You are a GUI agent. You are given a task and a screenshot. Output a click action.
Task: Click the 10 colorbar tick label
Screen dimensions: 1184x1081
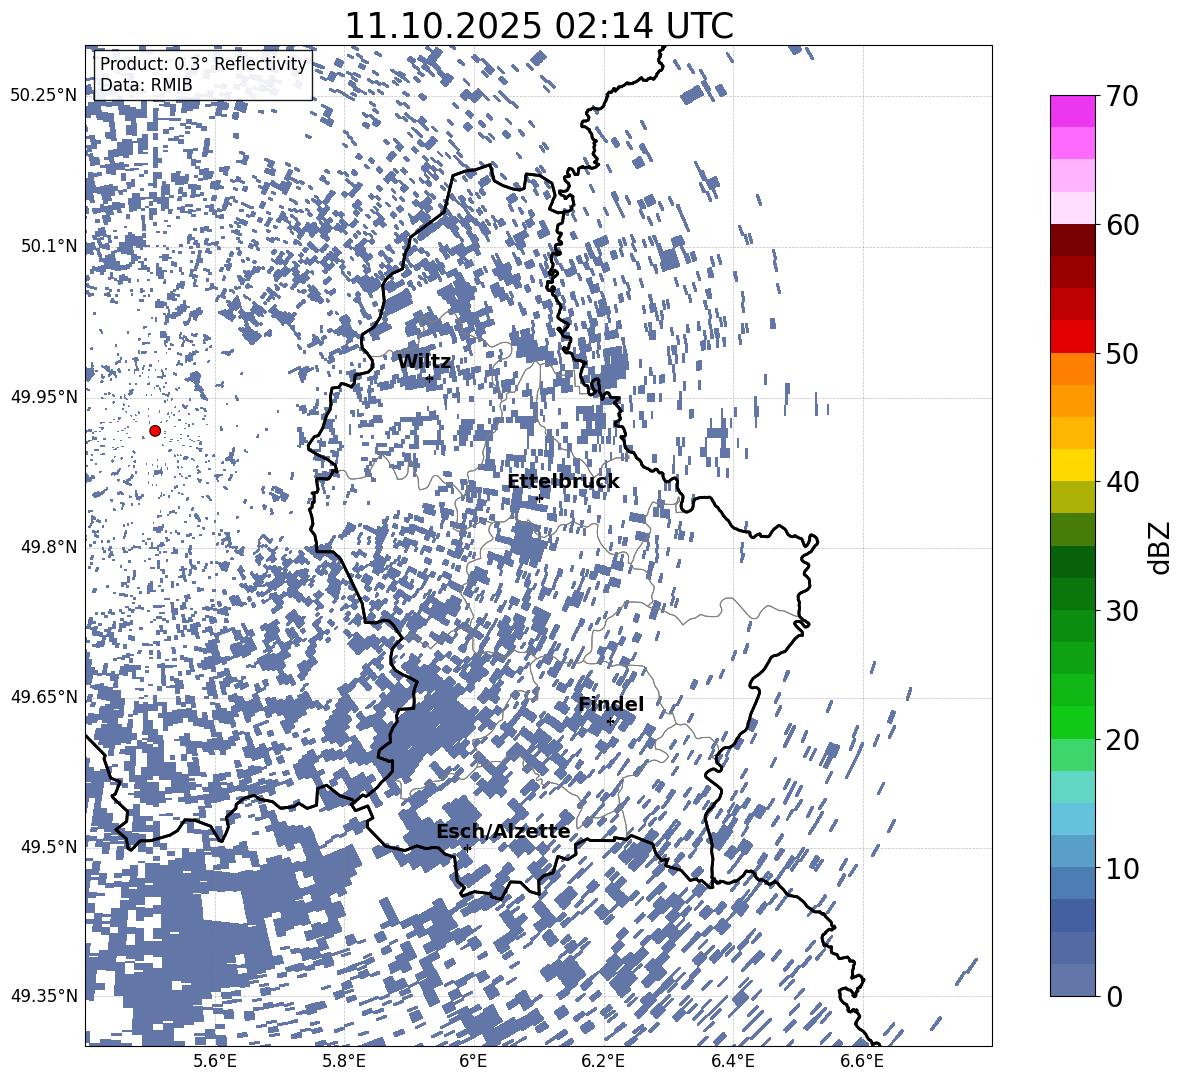1122,869
